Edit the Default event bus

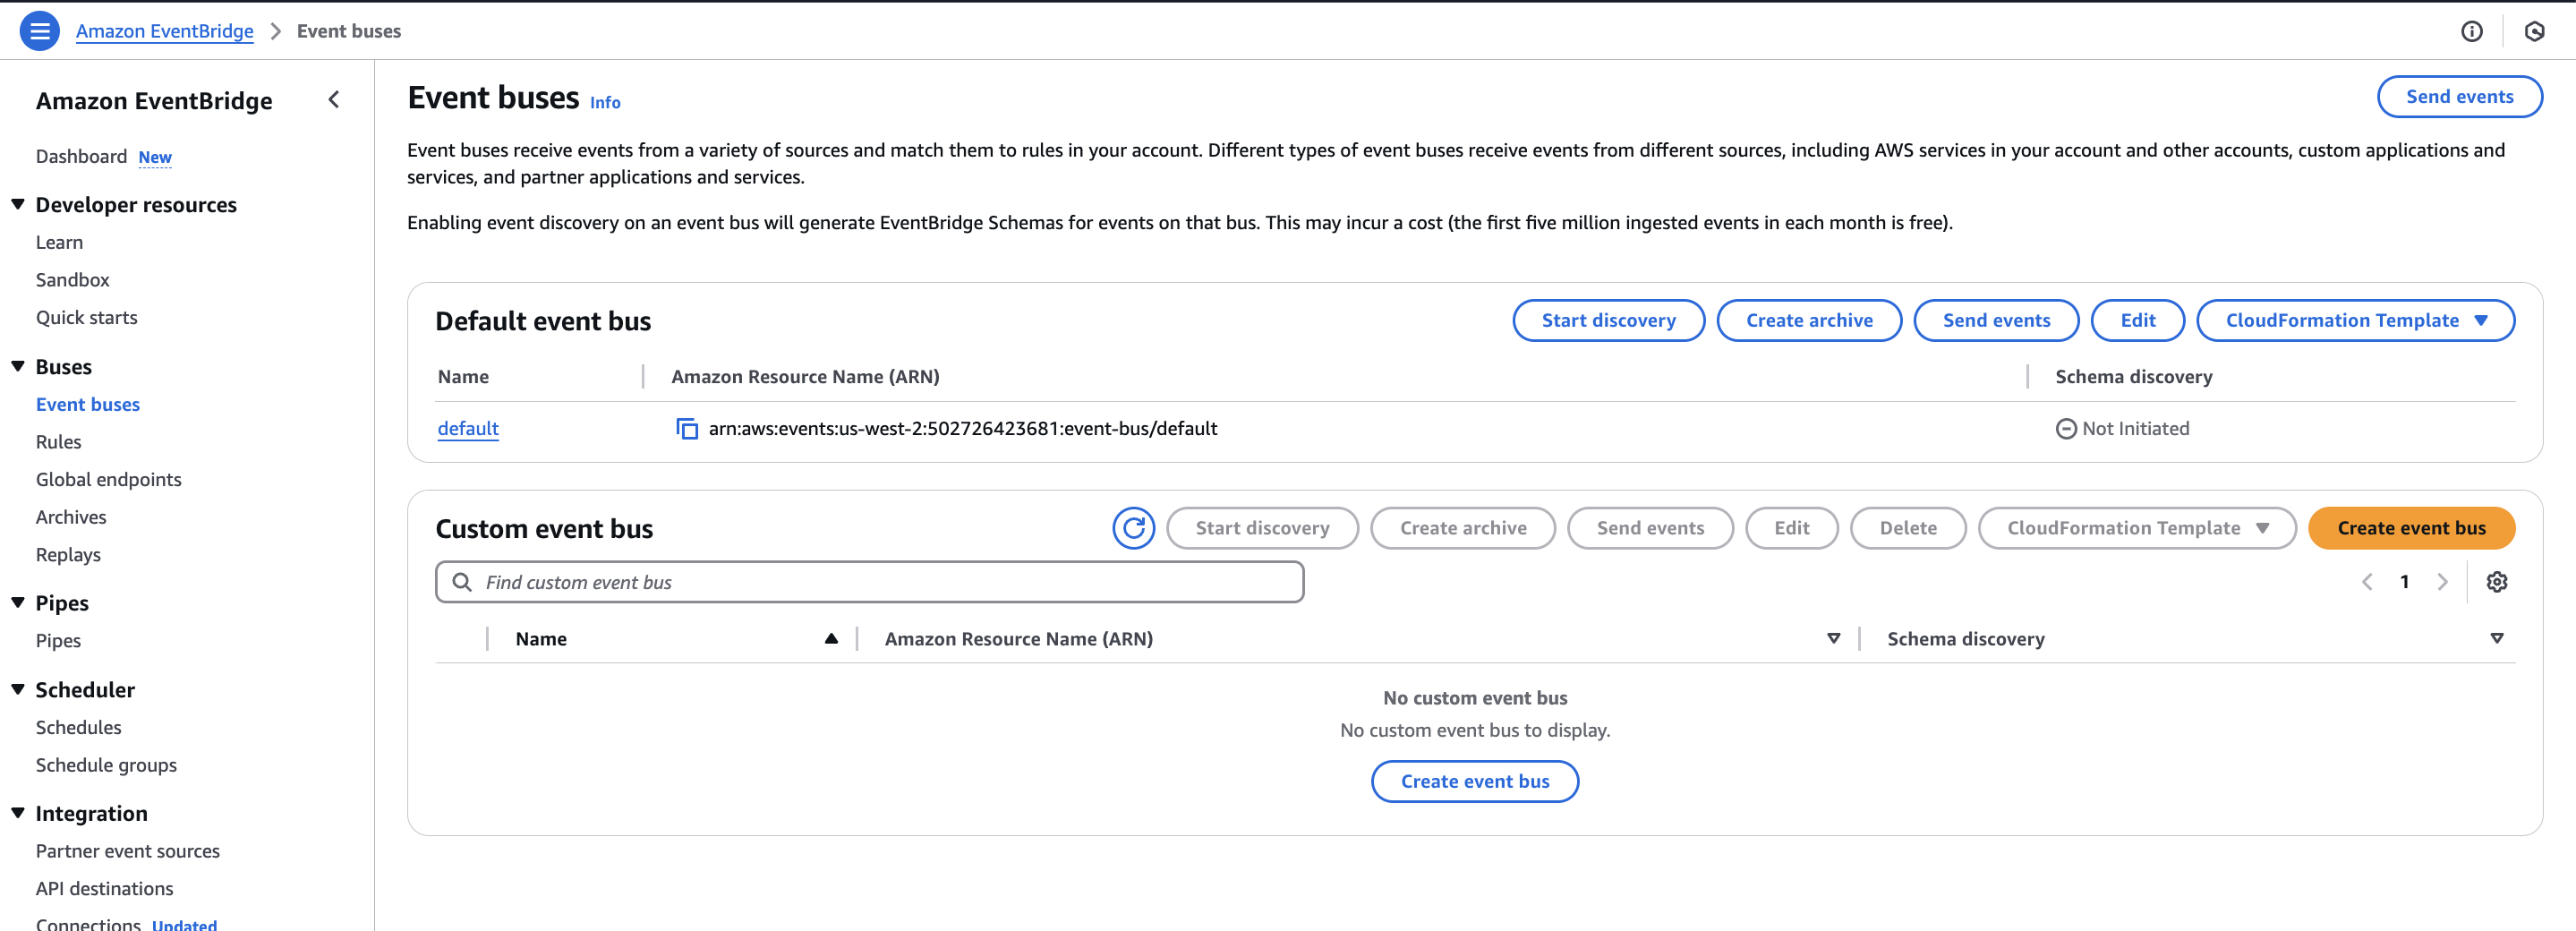point(2138,321)
